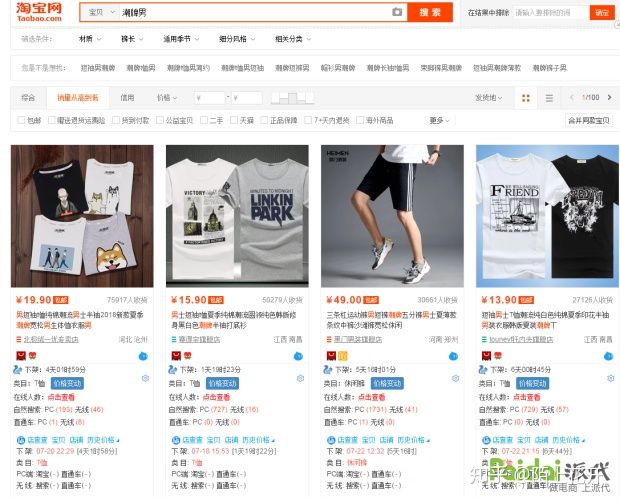Click the Taobao.com logo
The image size is (620, 502).
[39, 12]
